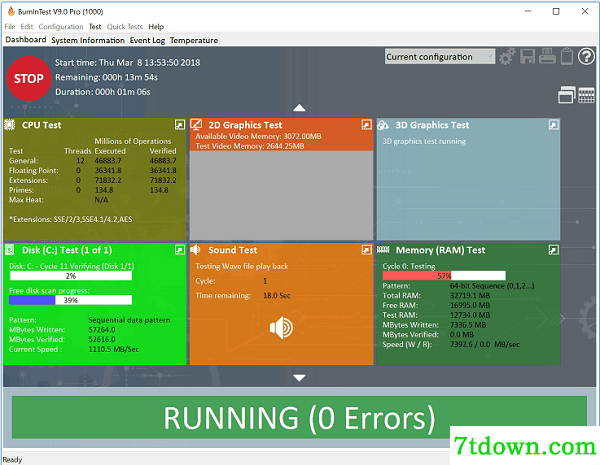Click the memory test 57% progress bar
Viewport: 600px width, 465px height.
point(444,276)
